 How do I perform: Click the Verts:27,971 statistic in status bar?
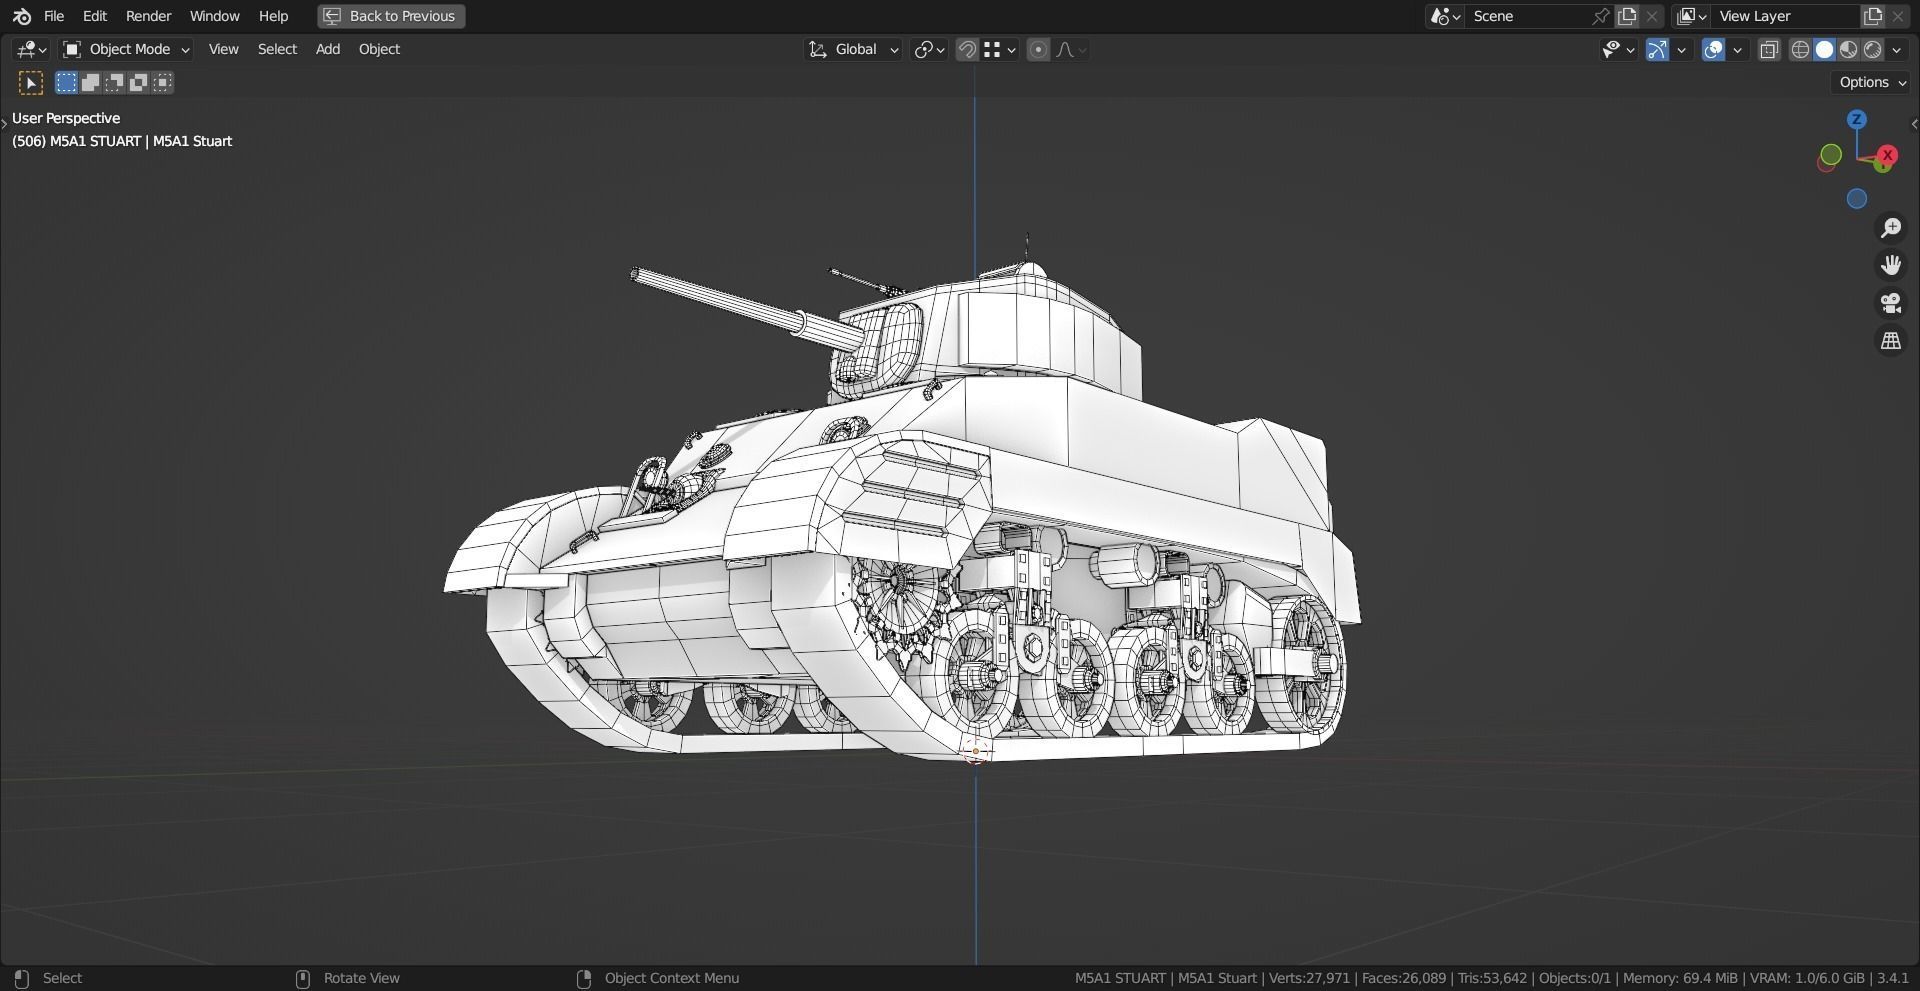[1310, 978]
